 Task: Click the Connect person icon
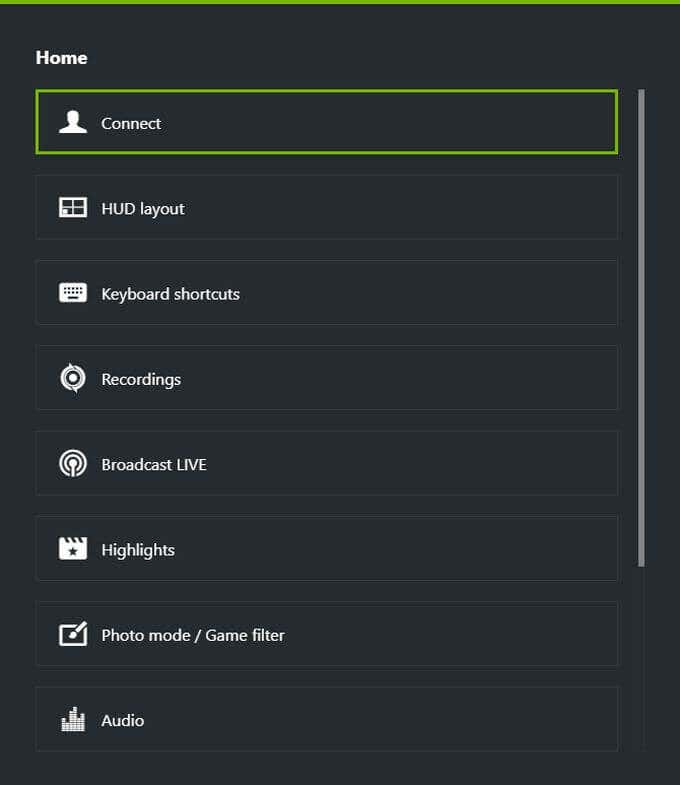(x=73, y=122)
